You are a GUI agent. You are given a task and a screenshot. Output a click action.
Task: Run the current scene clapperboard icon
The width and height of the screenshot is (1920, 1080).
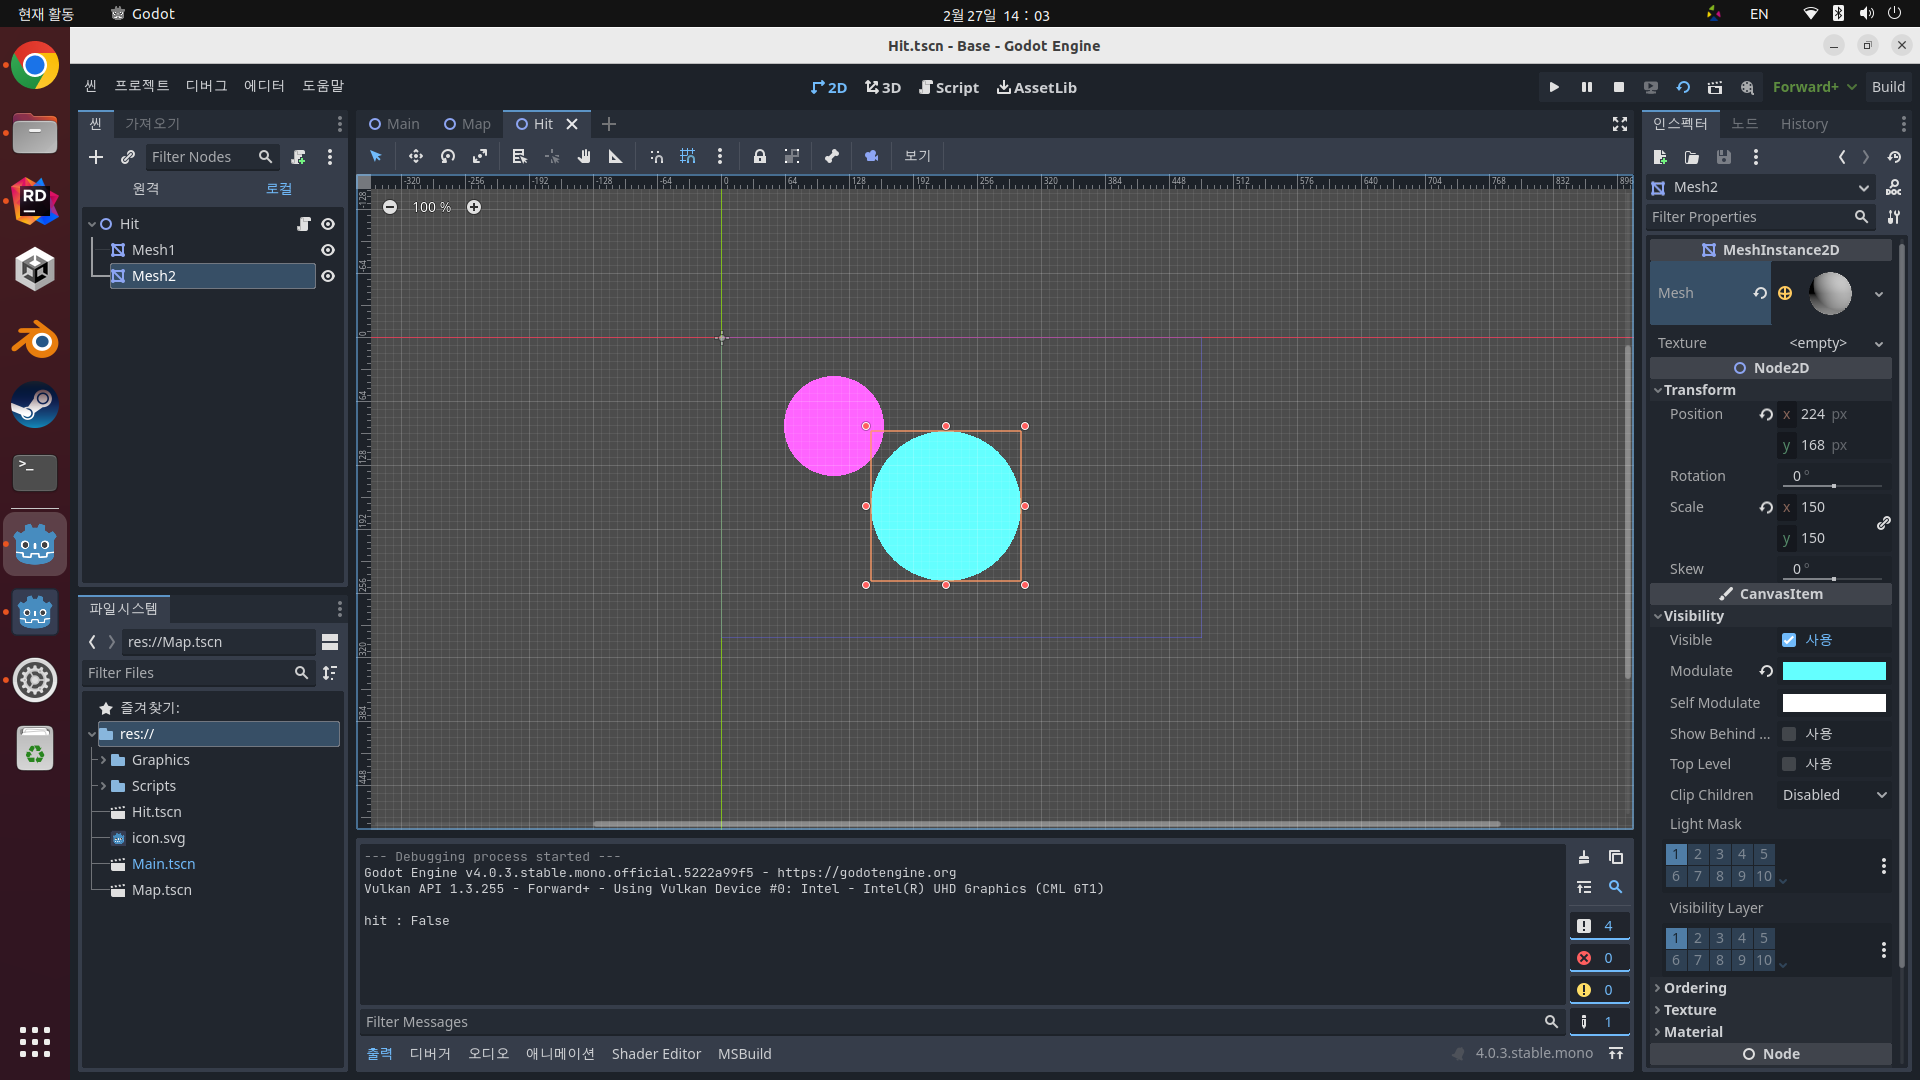(x=1715, y=87)
